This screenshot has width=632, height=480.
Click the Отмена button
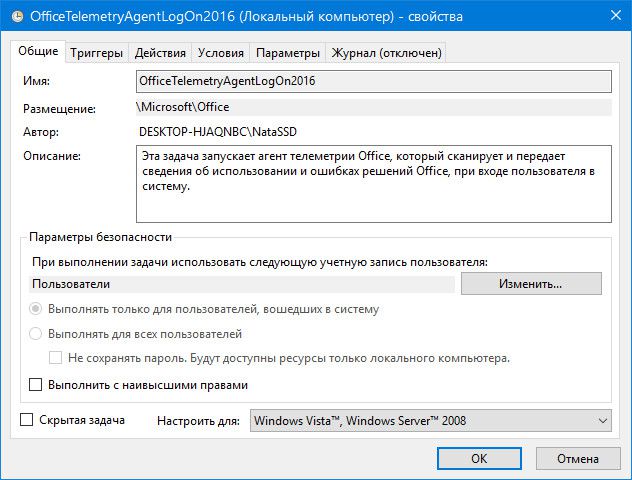pos(578,459)
